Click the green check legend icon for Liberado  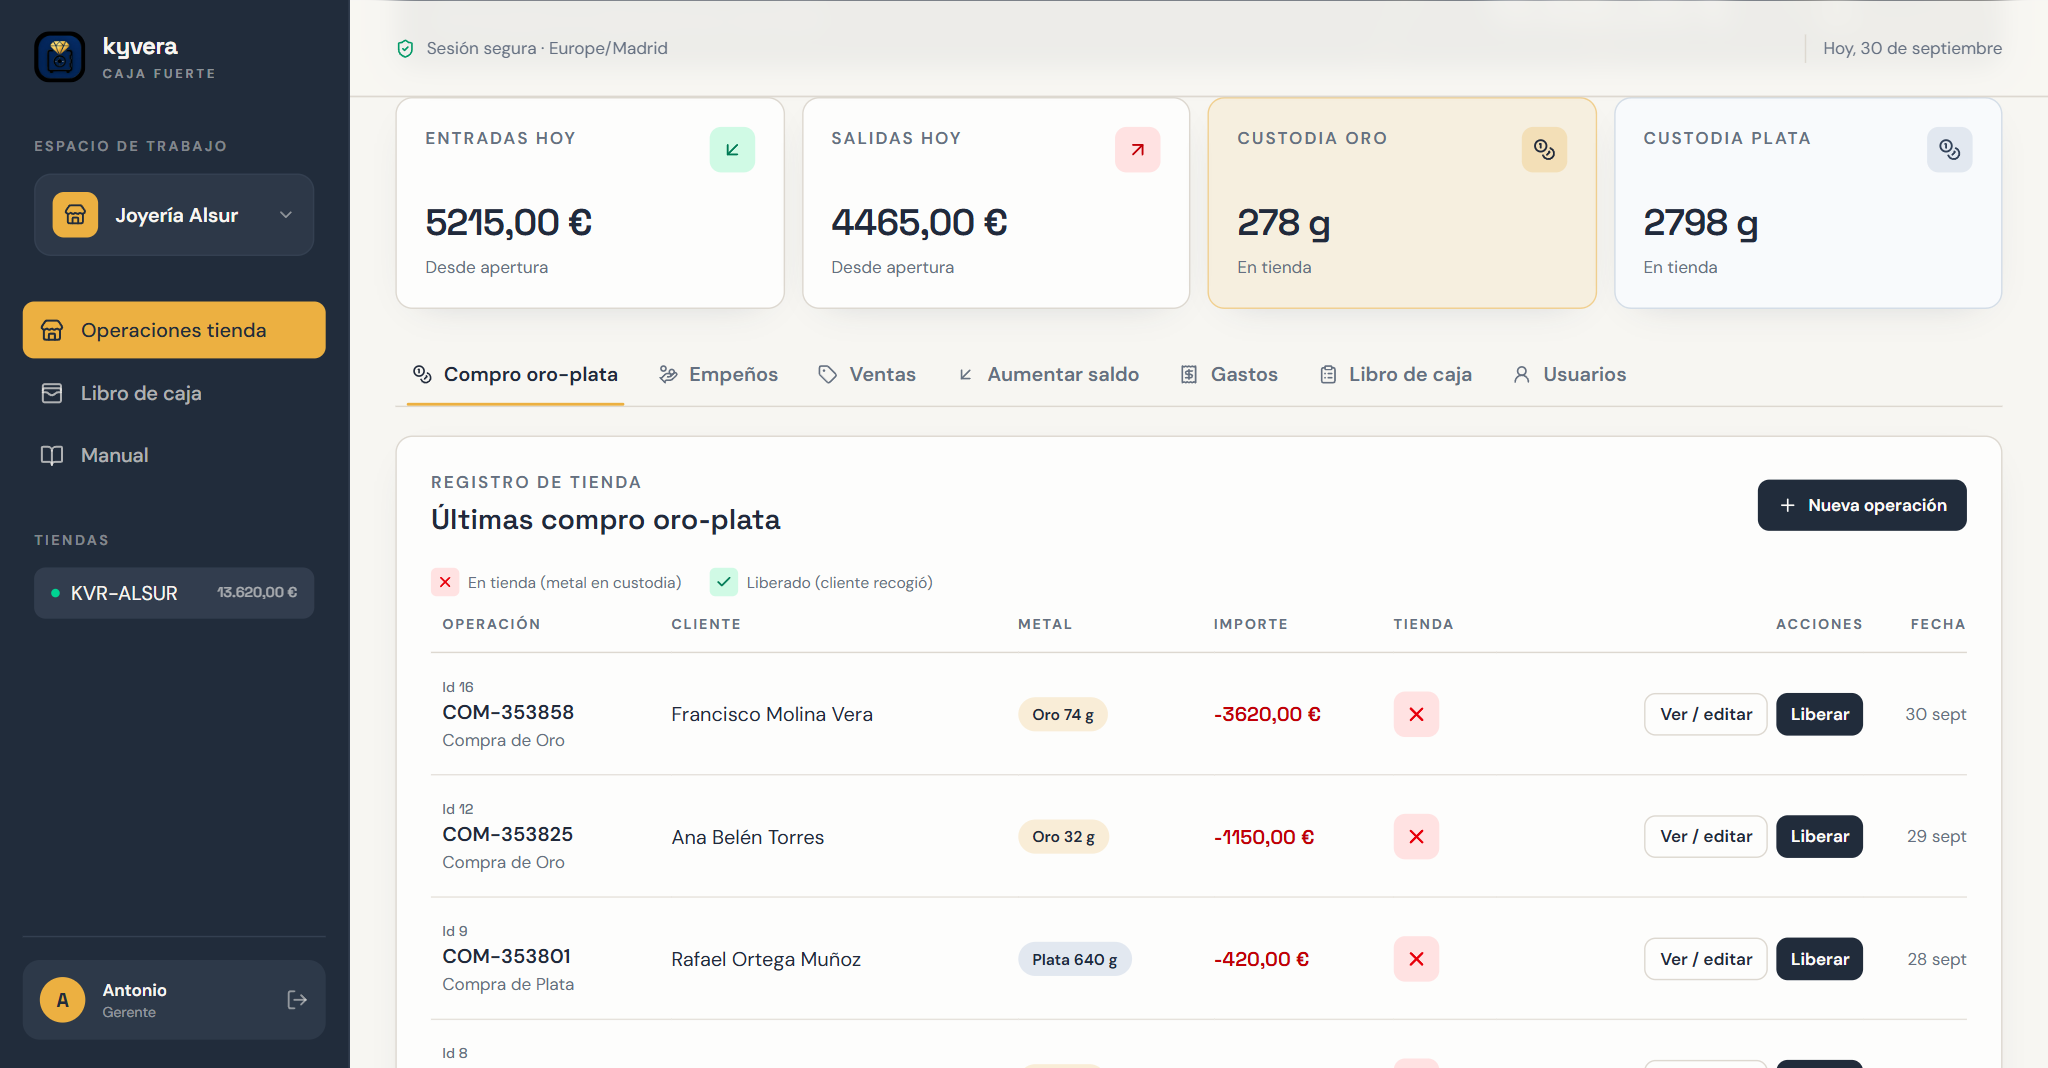[x=724, y=582]
